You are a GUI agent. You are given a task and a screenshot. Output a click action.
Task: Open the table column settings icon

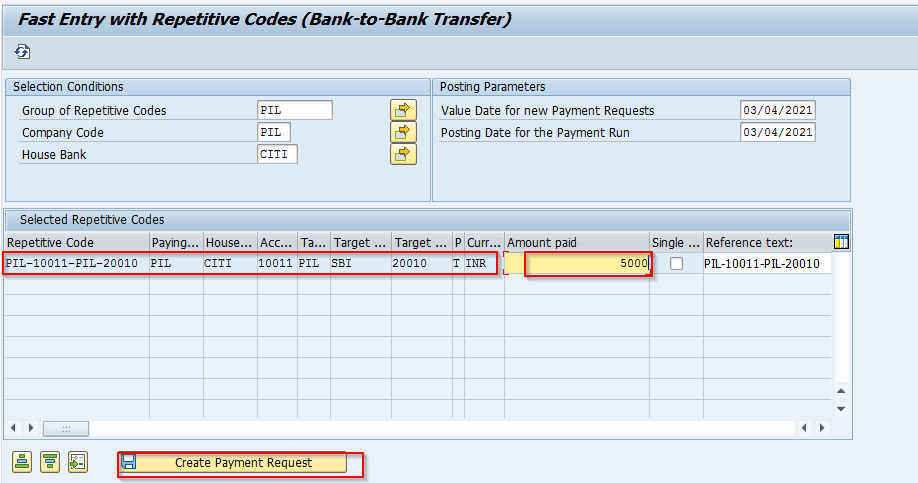coord(841,242)
